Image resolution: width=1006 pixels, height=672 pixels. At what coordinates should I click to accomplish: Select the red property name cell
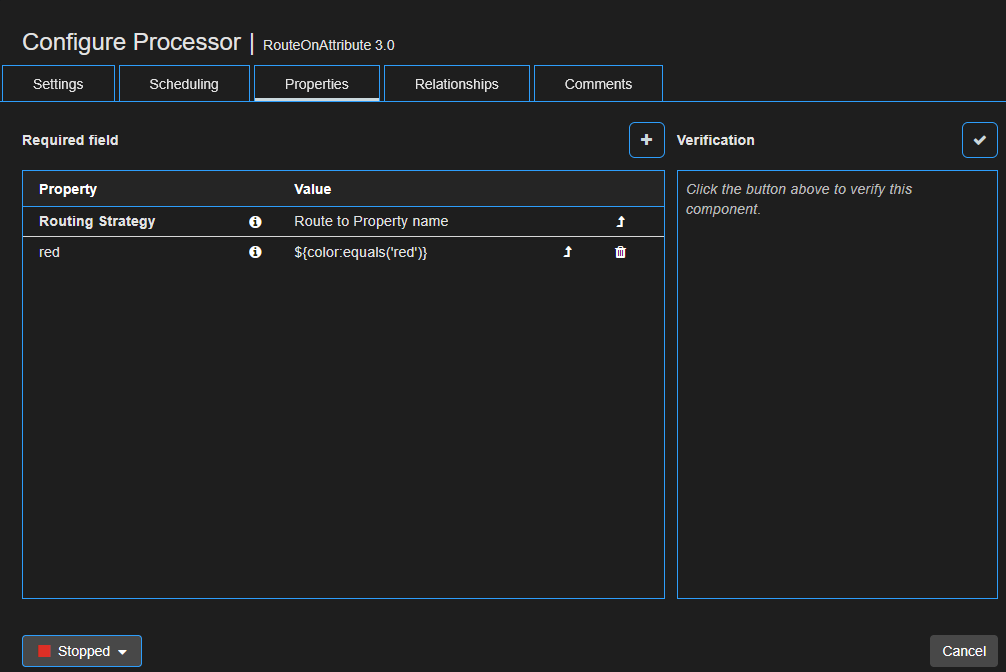49,252
